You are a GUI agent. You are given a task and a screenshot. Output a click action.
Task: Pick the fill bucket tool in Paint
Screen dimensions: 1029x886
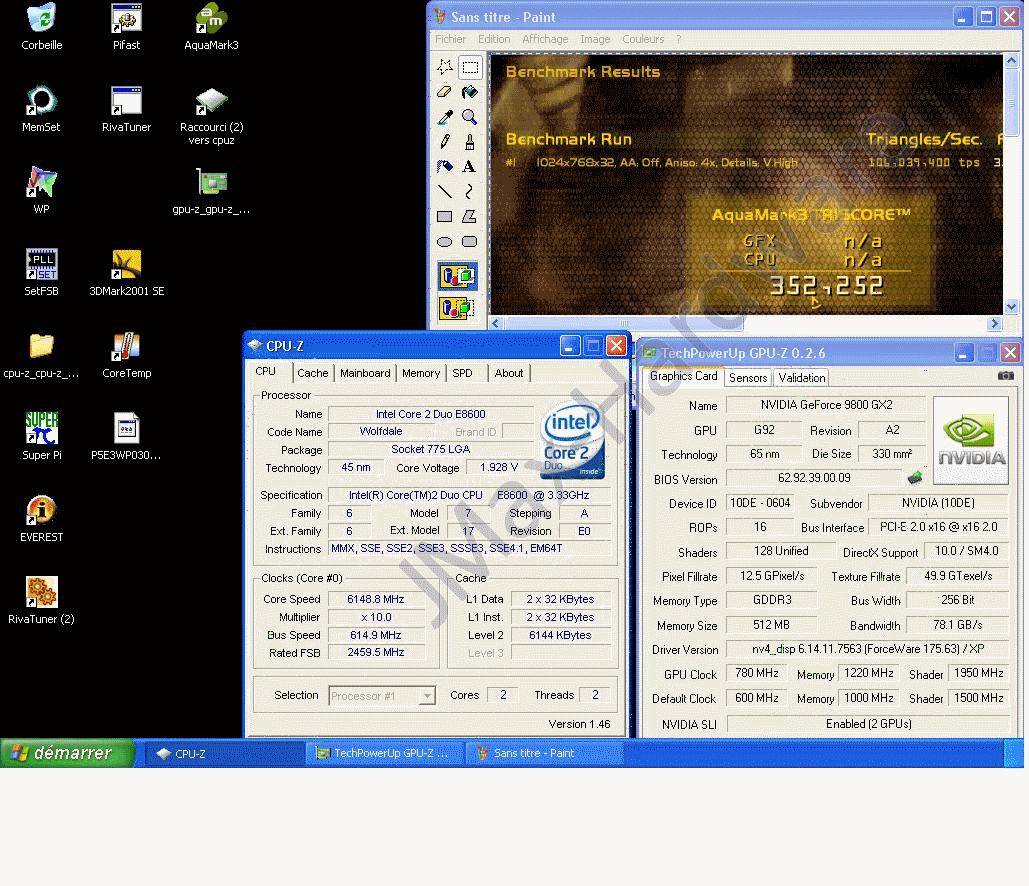470,92
